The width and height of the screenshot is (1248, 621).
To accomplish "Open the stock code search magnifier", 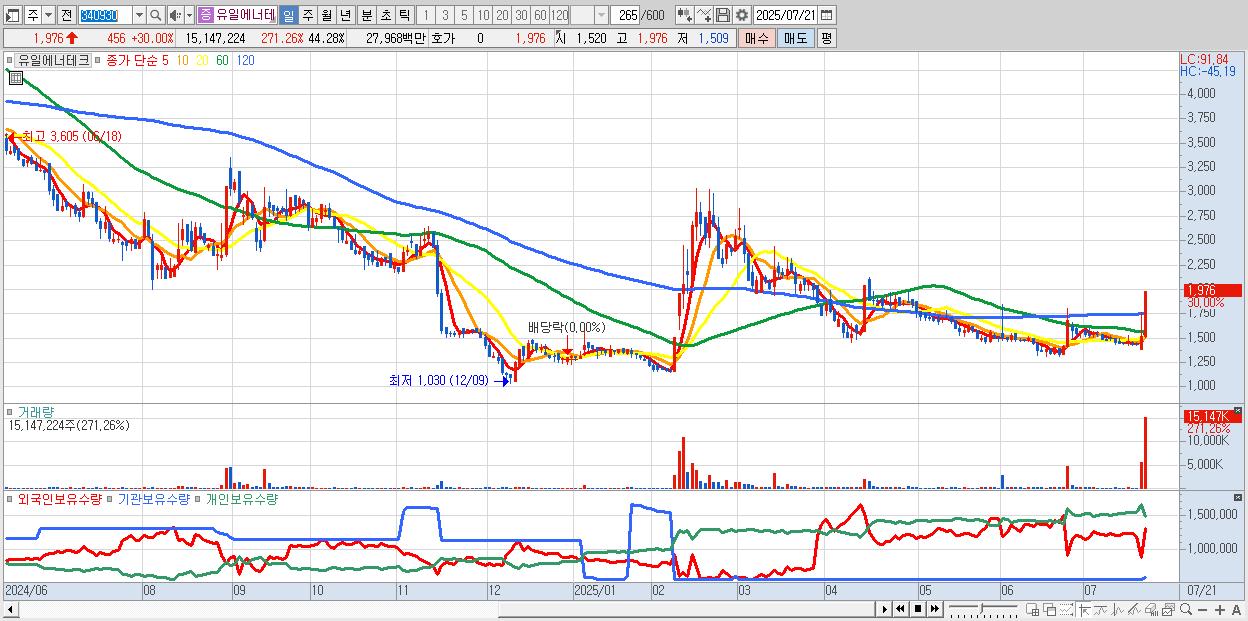I will (156, 15).
